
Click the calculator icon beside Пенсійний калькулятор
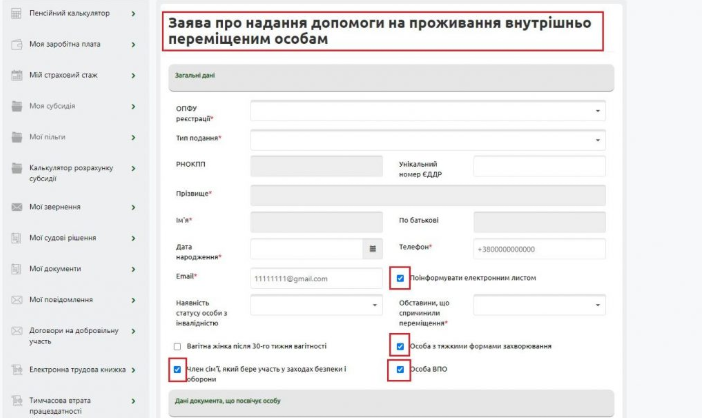tap(17, 14)
